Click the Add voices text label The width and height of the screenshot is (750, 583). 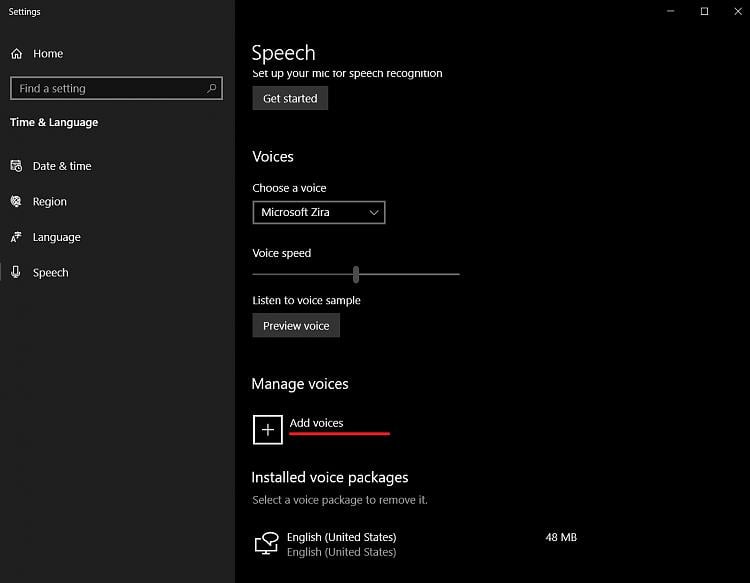pyautogui.click(x=316, y=423)
